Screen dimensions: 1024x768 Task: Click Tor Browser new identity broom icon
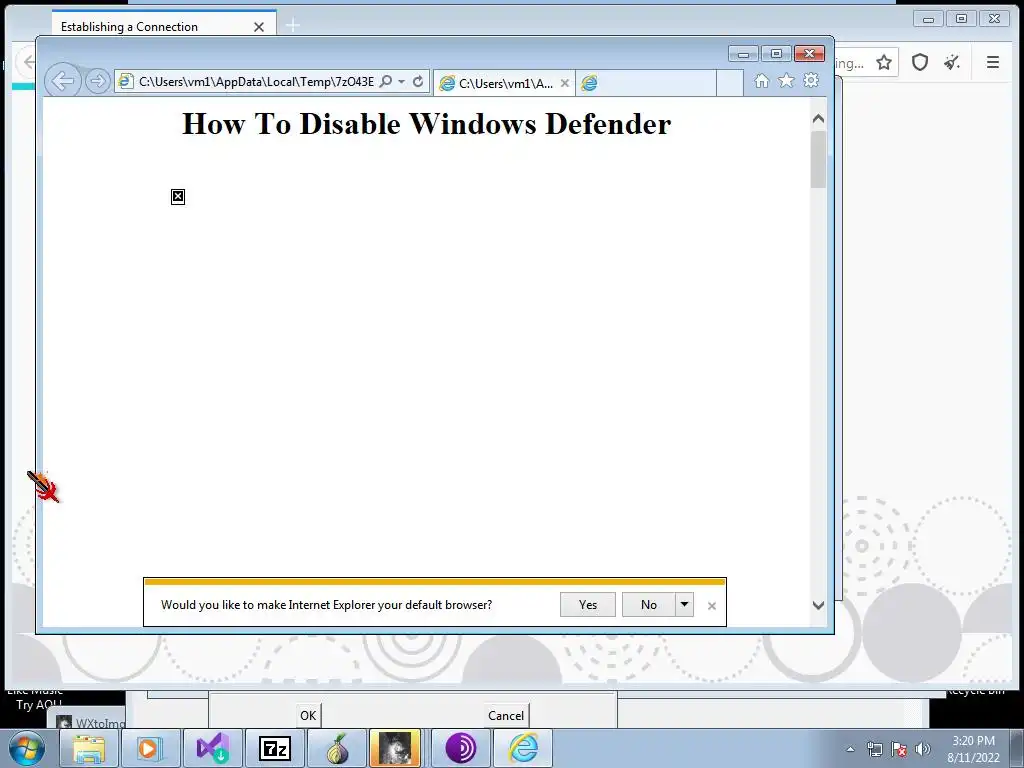(952, 62)
